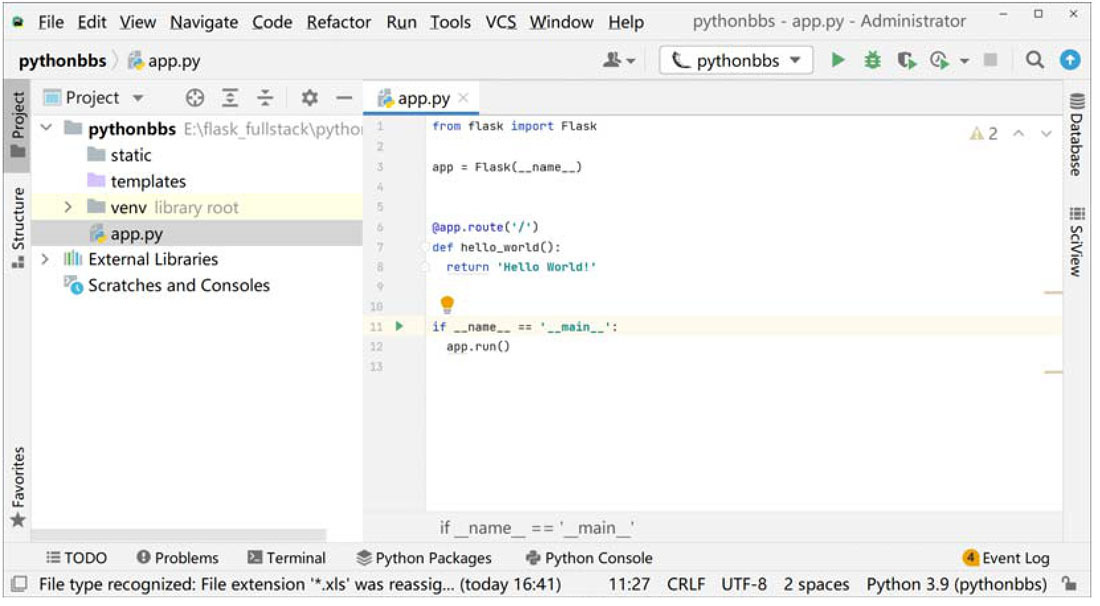Click the IDE update arrow icon
The height and width of the screenshot is (606, 1100).
[x=1070, y=60]
